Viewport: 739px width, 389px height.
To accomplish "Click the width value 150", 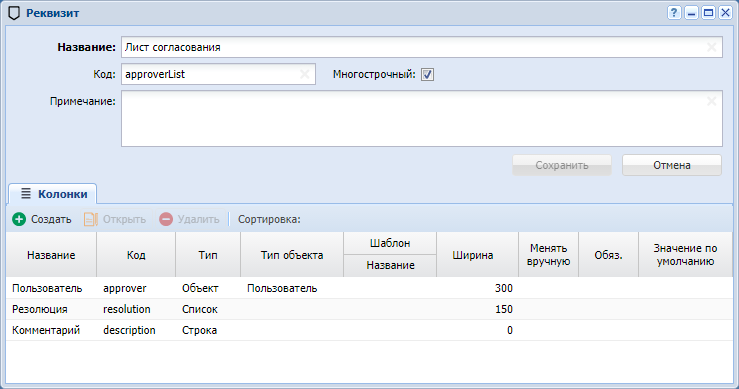I will click(504, 309).
